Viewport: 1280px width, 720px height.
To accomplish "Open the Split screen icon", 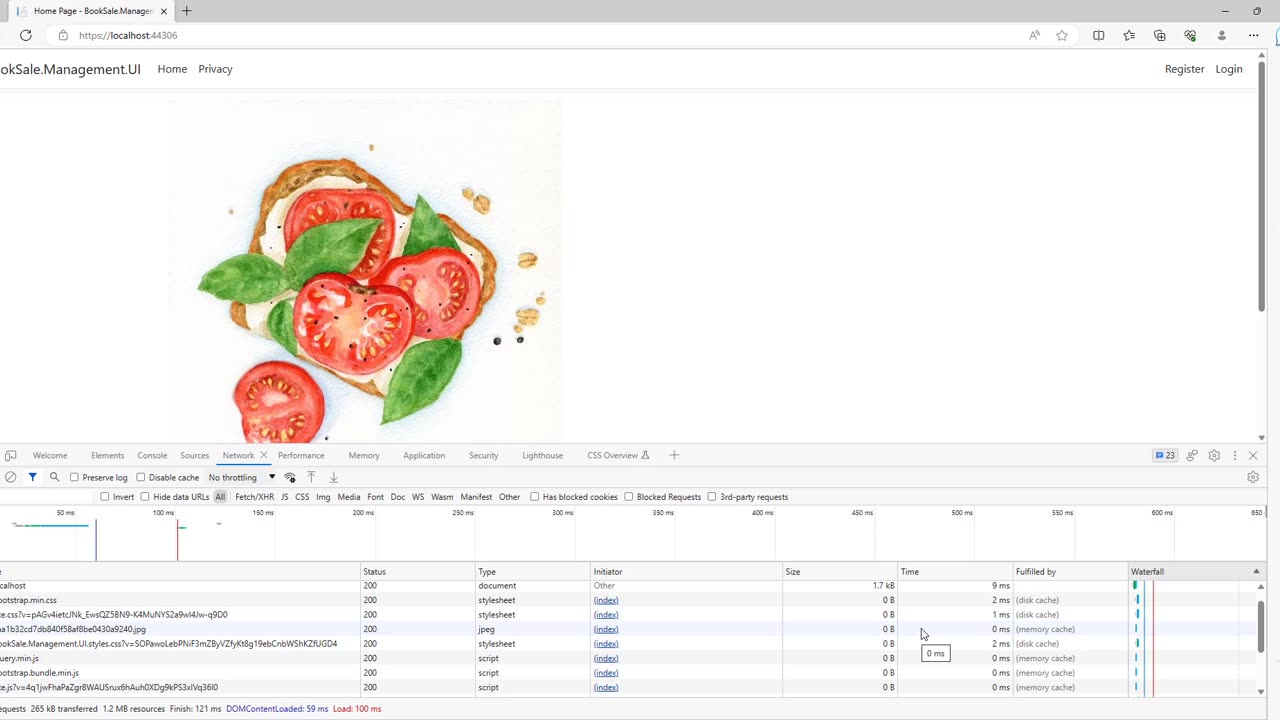I will tap(1098, 35).
